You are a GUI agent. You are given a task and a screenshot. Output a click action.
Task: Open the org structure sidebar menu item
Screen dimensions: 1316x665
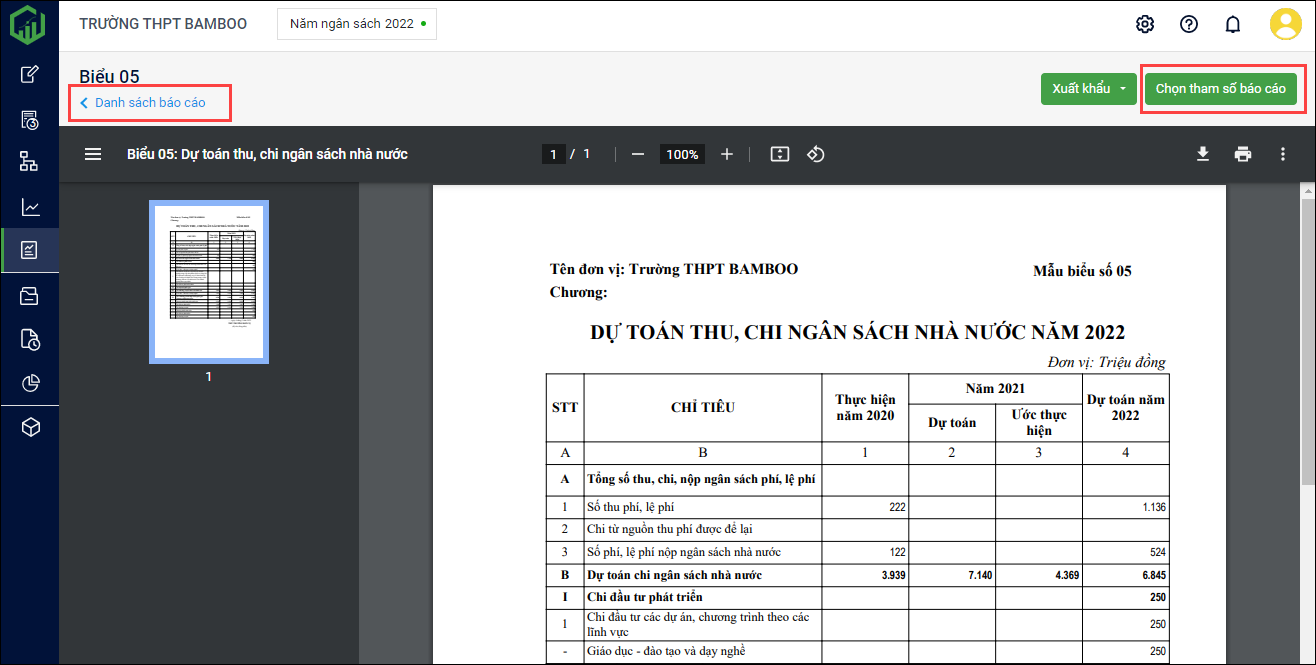tap(30, 161)
